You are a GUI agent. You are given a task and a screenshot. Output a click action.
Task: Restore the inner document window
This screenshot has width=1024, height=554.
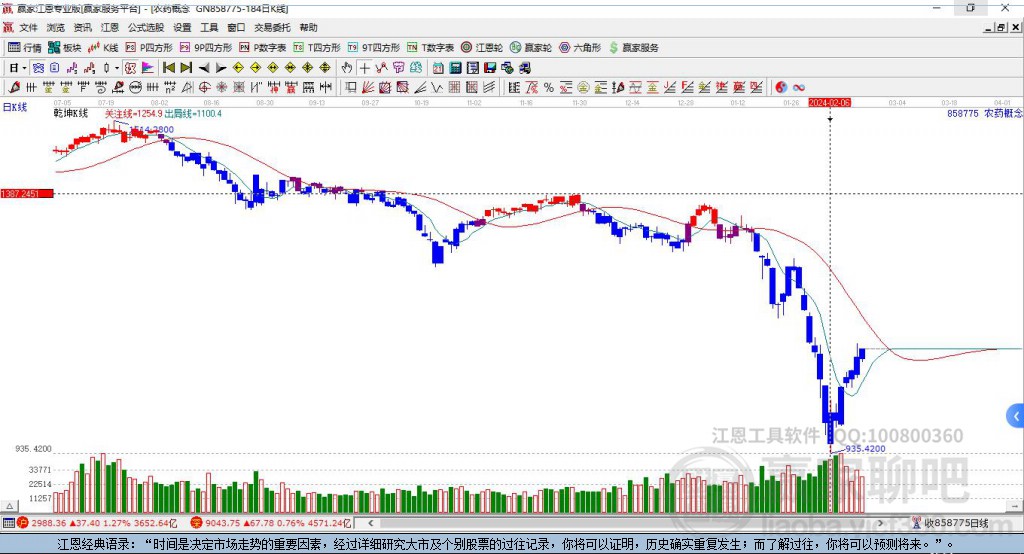coord(1002,27)
